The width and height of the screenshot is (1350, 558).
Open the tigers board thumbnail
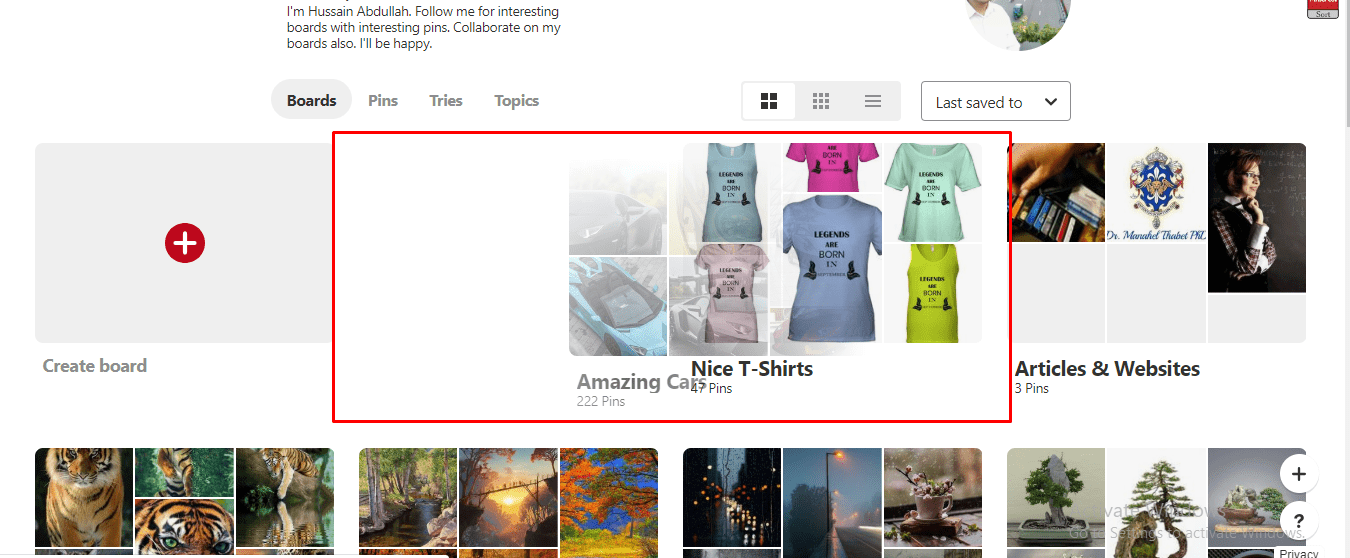tap(184, 502)
